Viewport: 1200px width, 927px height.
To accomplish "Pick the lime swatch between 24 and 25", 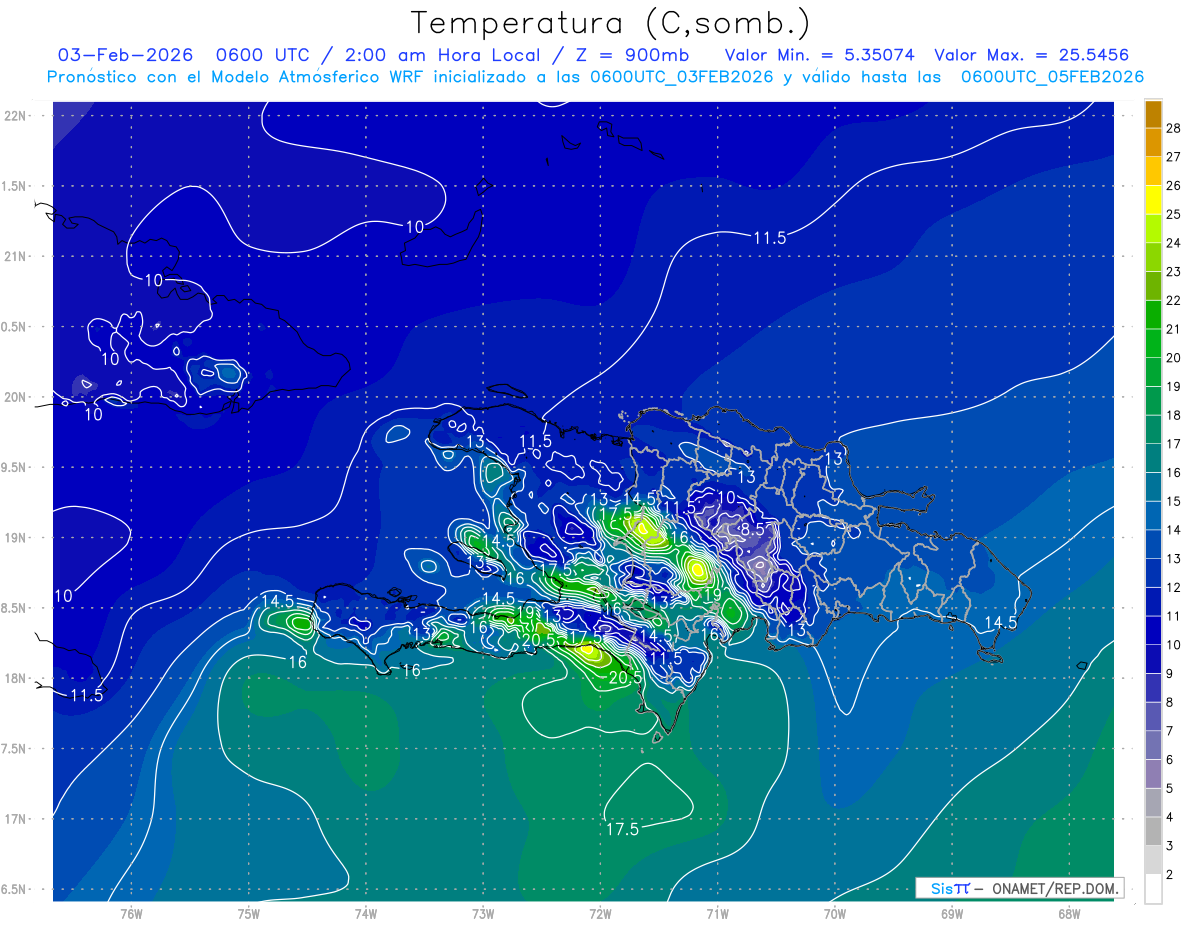I will (1153, 229).
